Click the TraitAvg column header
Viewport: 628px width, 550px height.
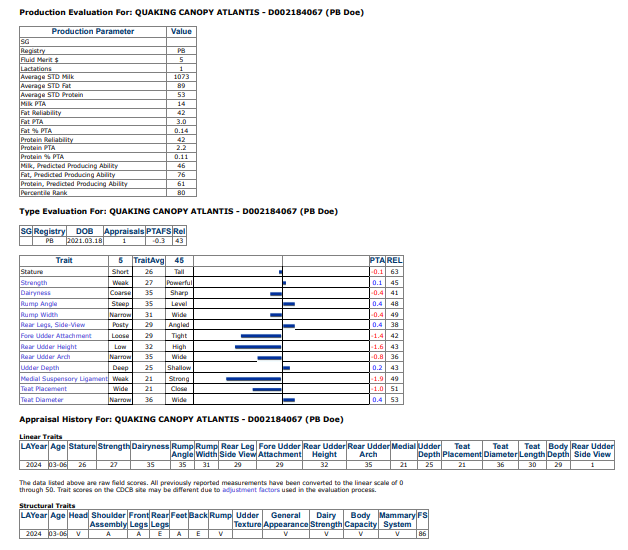pyautogui.click(x=149, y=260)
